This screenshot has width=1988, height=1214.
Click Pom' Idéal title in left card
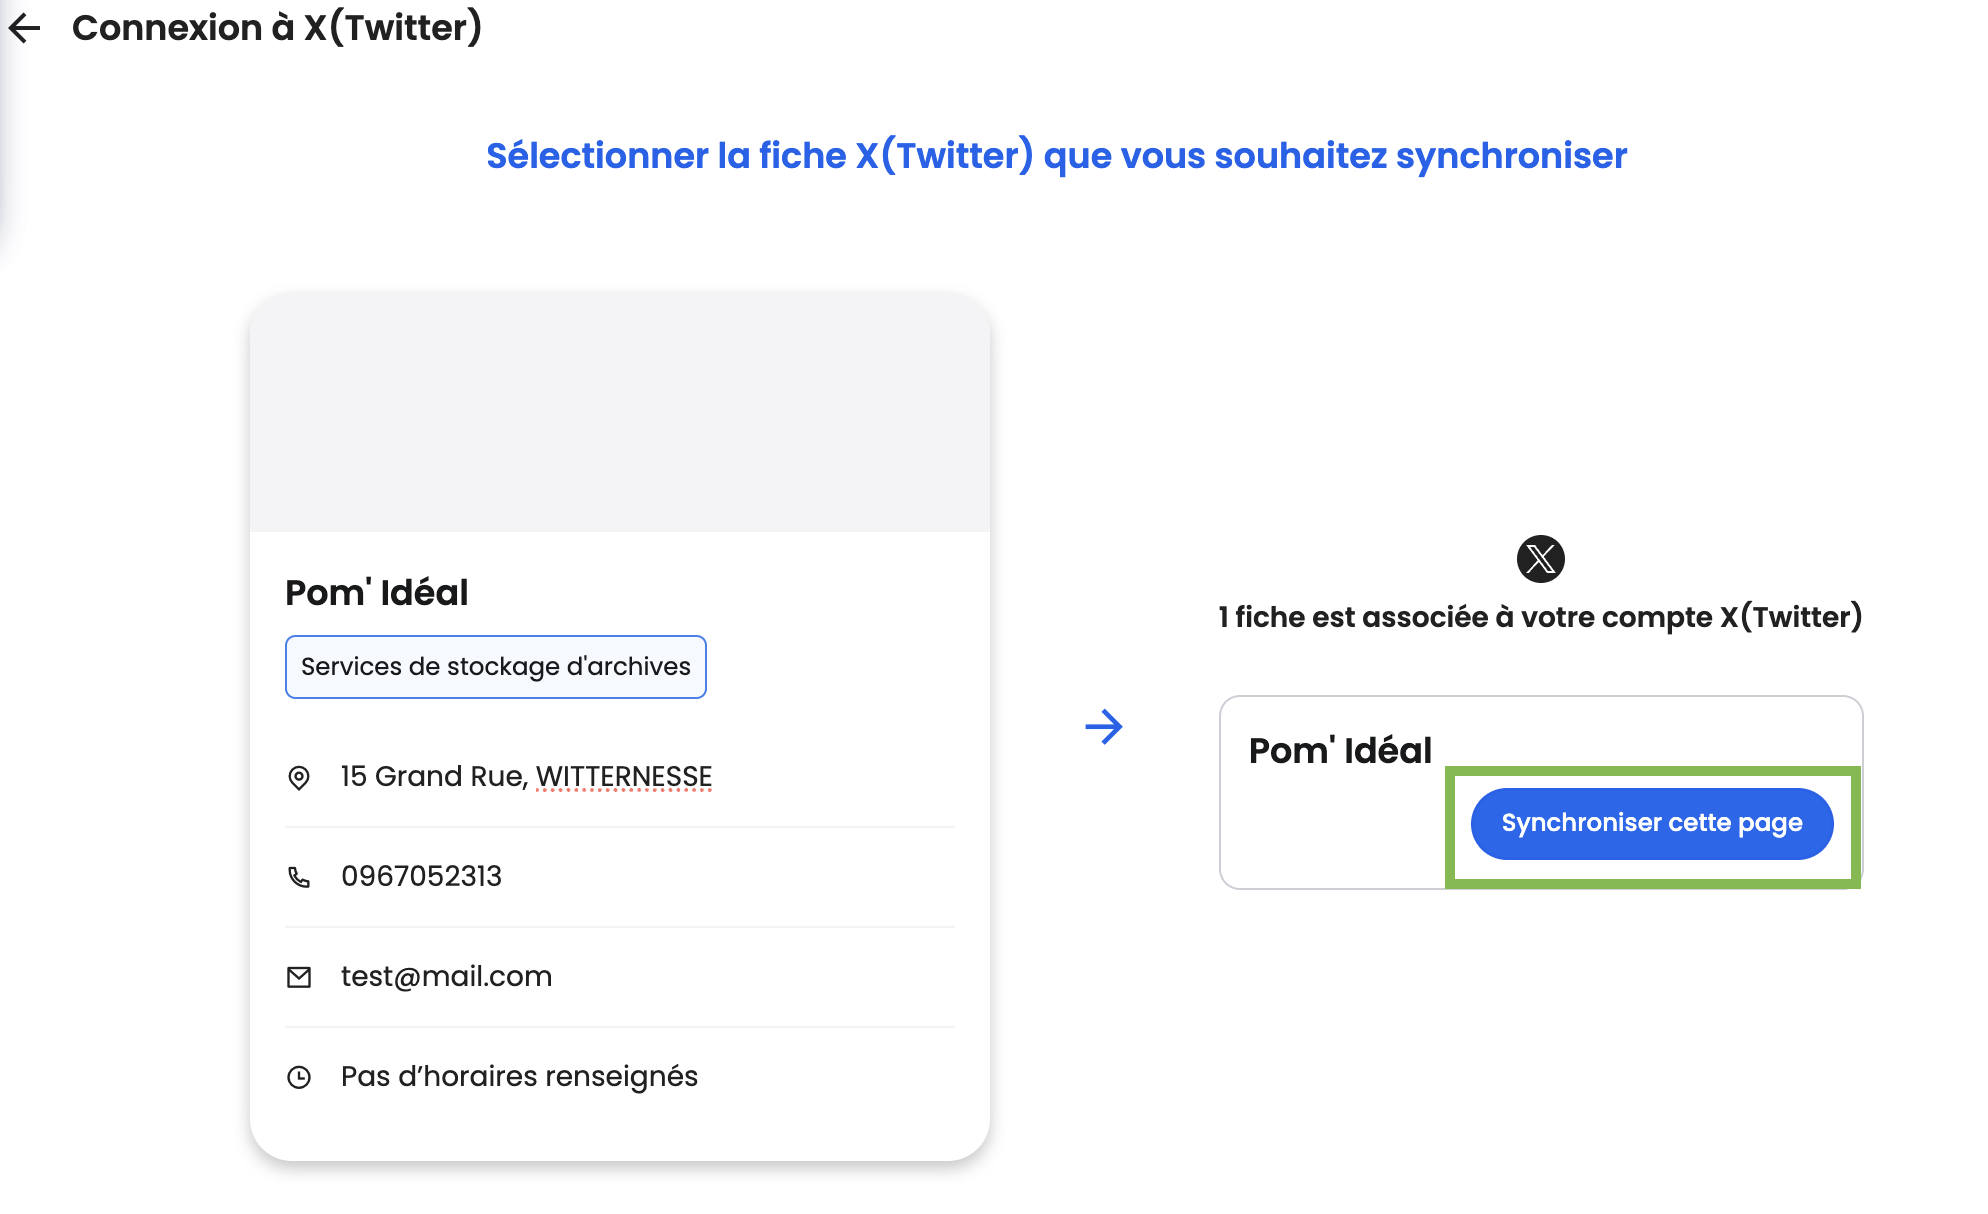[x=377, y=592]
